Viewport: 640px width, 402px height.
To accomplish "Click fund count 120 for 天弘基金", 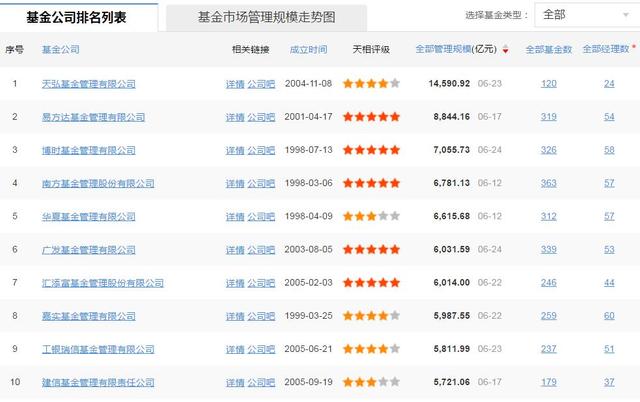I will pos(549,84).
